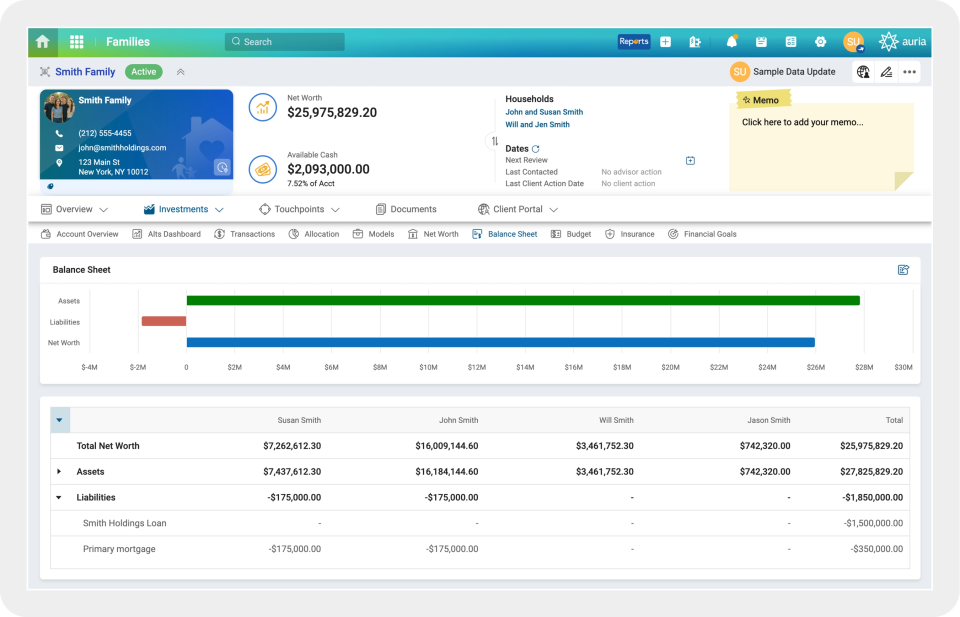Open the table column dropdown arrow
This screenshot has height=617, width=960.
coord(59,420)
